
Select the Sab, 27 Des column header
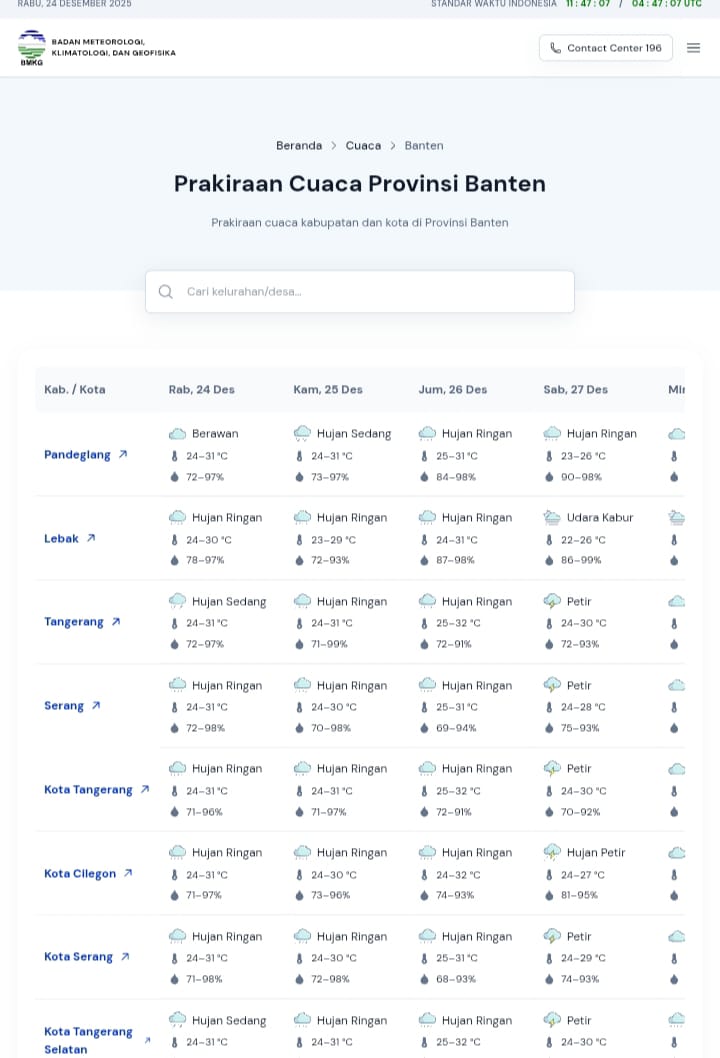pos(575,390)
